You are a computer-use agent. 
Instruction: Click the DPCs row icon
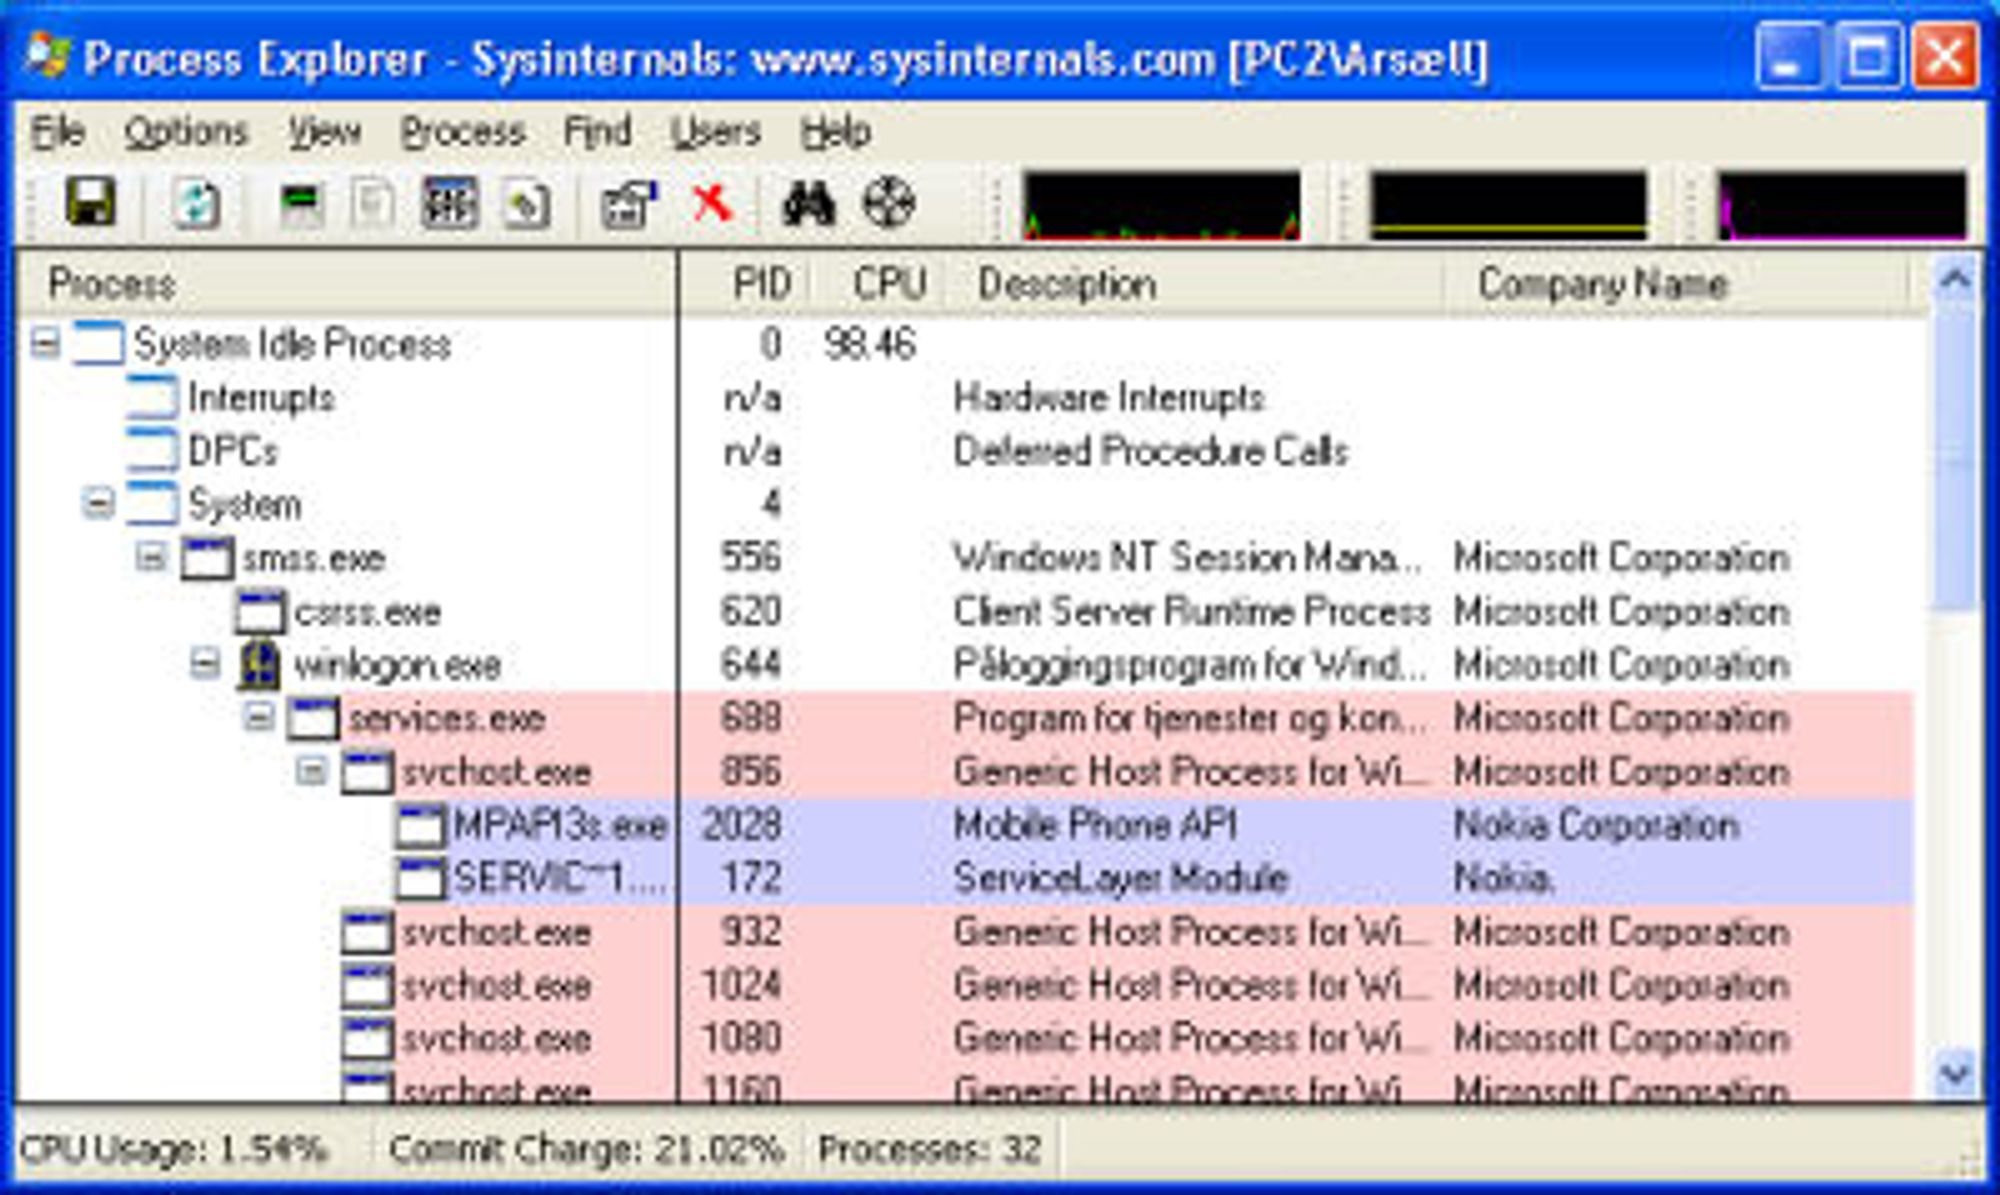(153, 450)
